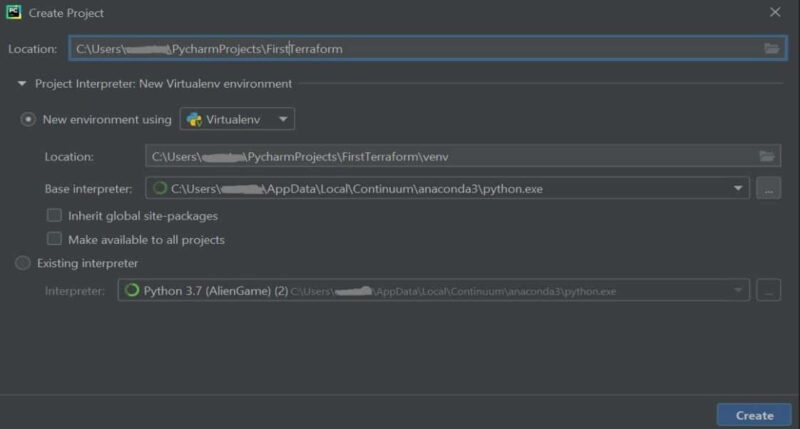Image resolution: width=800 pixels, height=429 pixels.
Task: Click the anaconda3 python.exe base interpreter path
Action: 357,189
